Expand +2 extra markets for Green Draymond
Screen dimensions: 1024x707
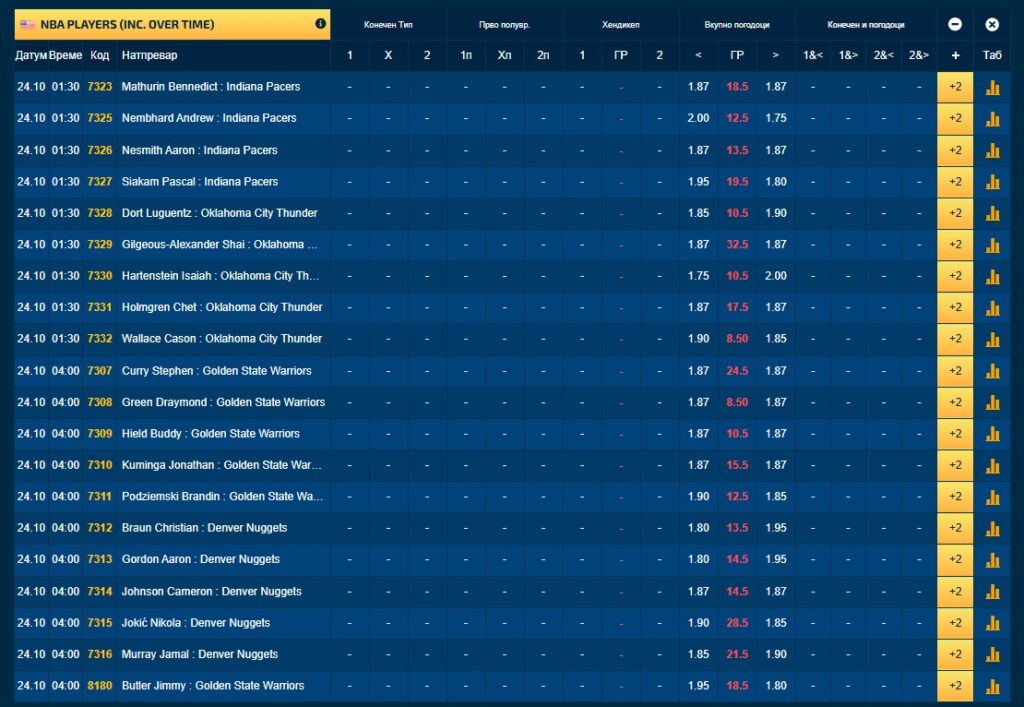click(x=955, y=402)
